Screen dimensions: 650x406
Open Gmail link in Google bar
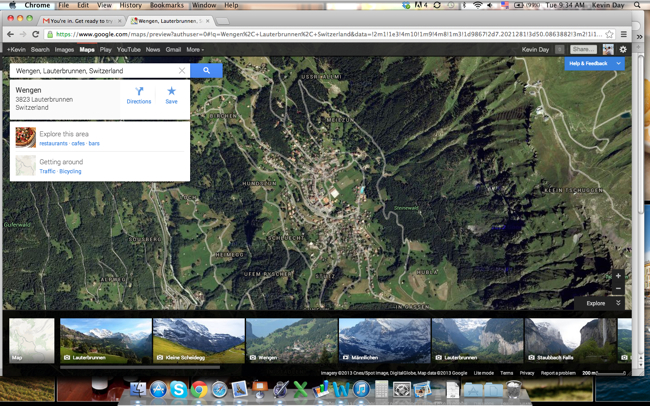click(x=173, y=49)
